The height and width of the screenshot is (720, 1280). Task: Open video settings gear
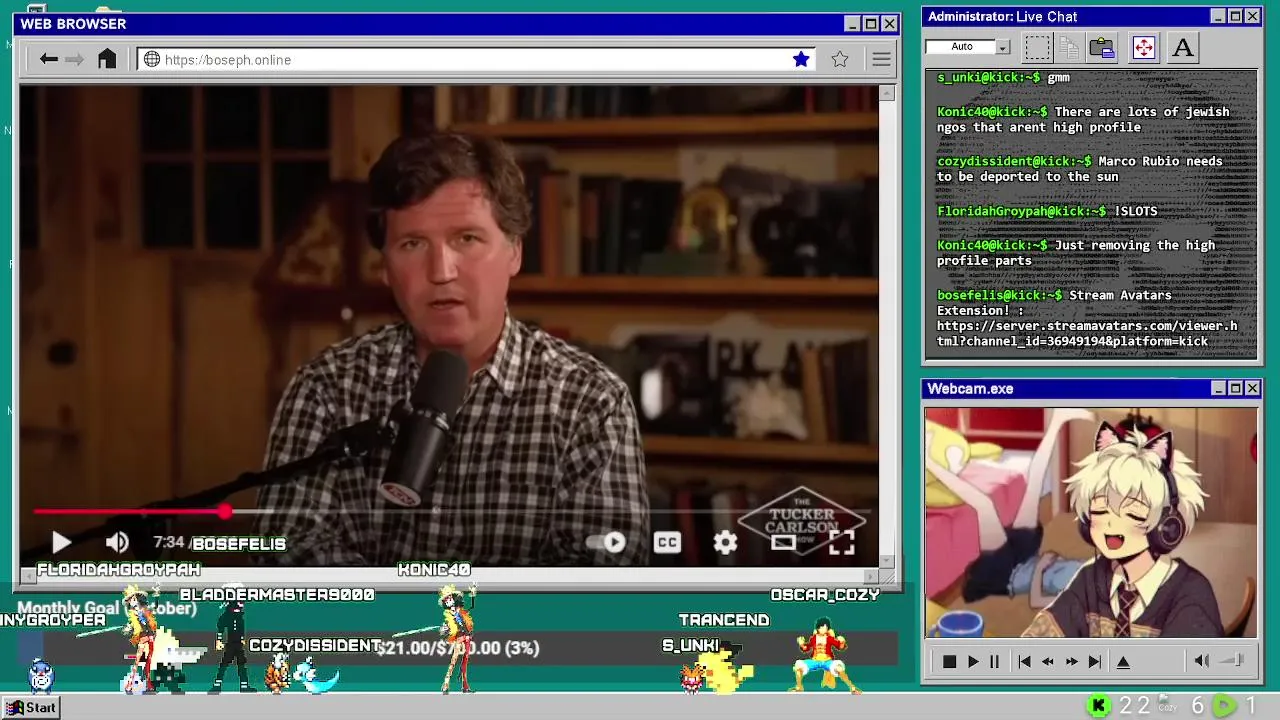pos(725,542)
